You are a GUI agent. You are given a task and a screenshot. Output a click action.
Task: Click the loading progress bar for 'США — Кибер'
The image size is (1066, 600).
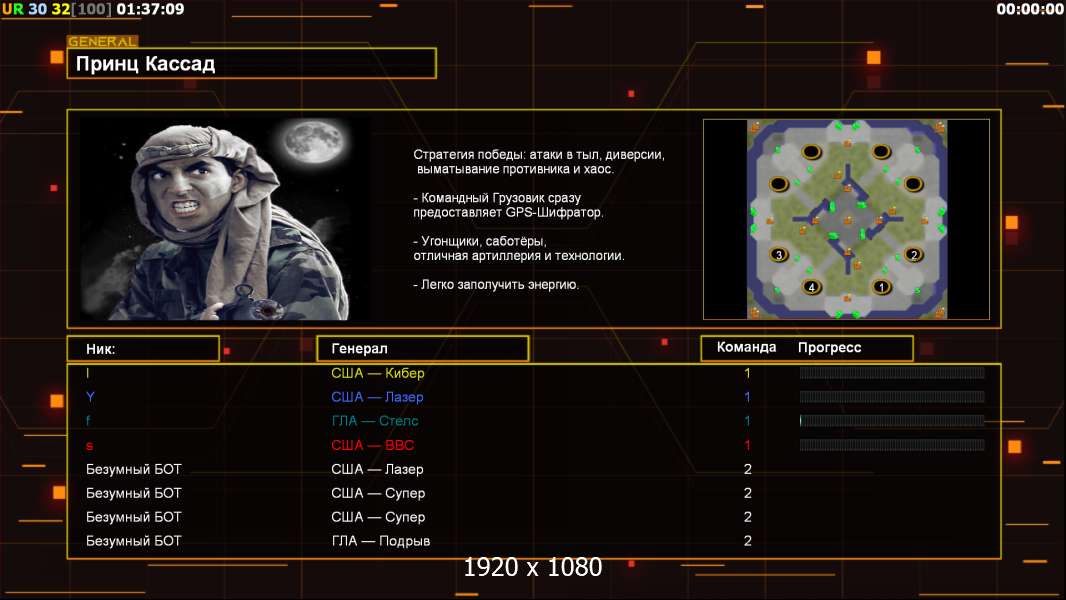coord(892,372)
